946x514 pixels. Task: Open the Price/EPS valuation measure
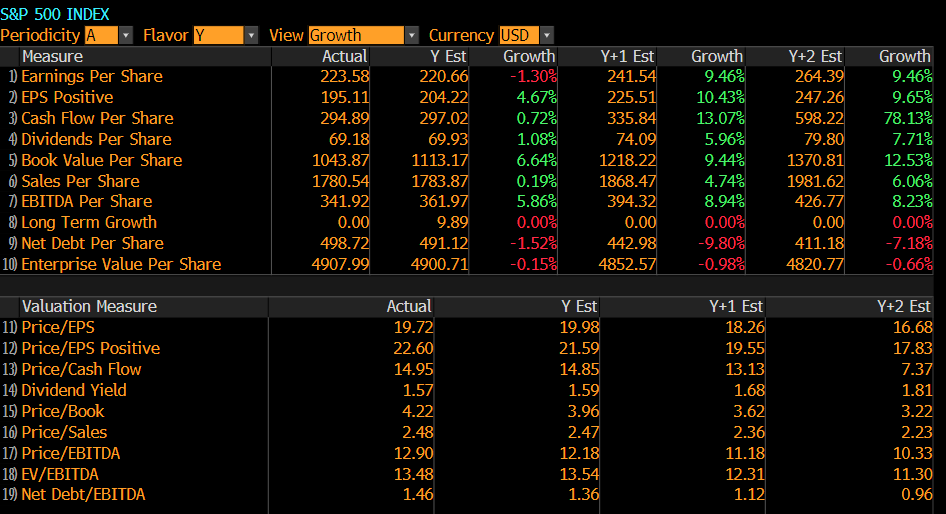pyautogui.click(x=58, y=328)
